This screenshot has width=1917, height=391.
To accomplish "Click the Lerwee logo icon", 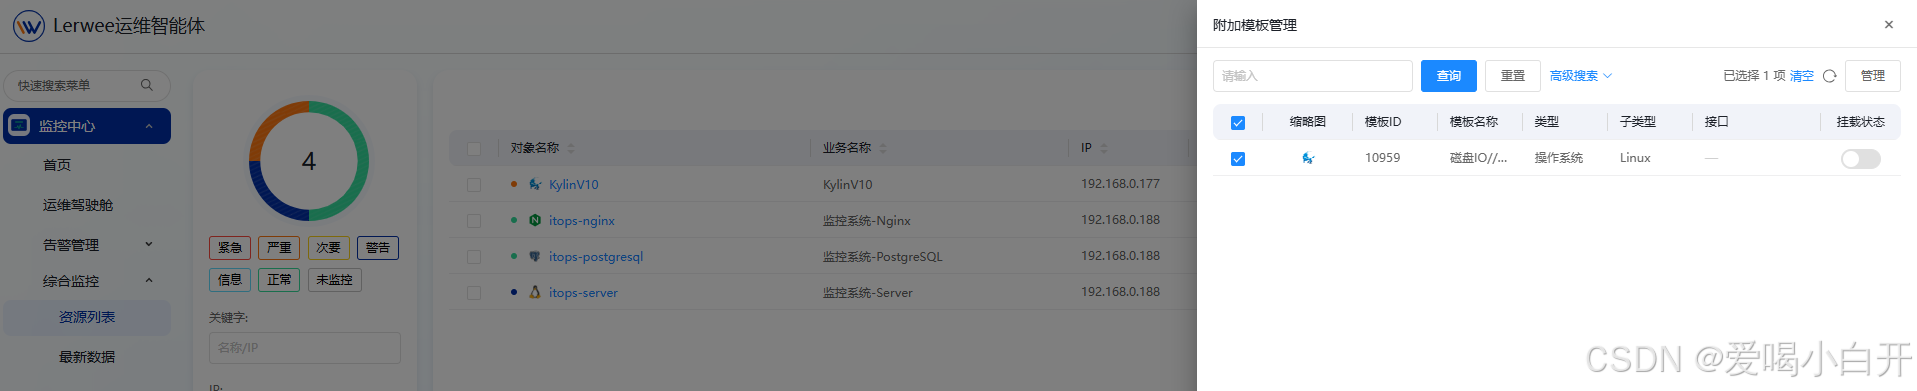I will (28, 26).
